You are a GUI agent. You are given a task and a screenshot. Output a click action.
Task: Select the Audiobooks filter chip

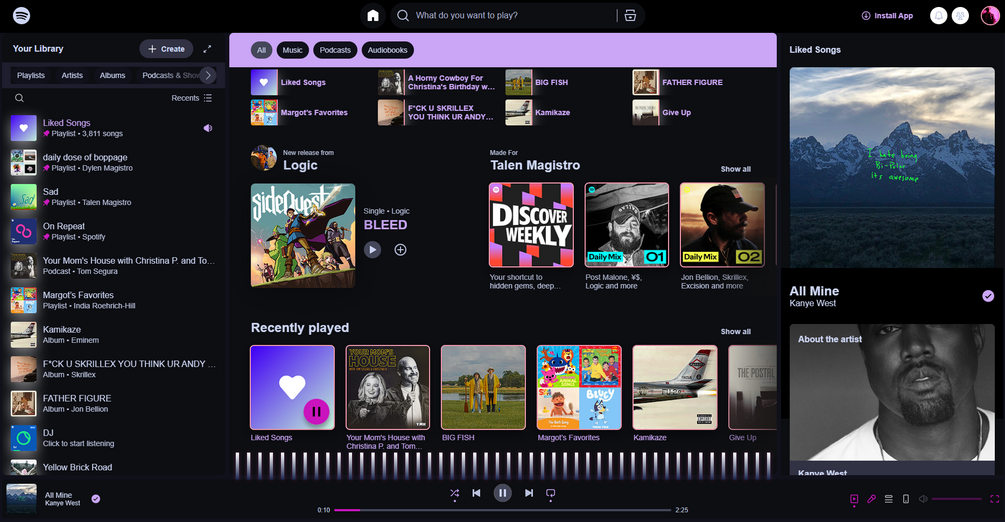388,50
